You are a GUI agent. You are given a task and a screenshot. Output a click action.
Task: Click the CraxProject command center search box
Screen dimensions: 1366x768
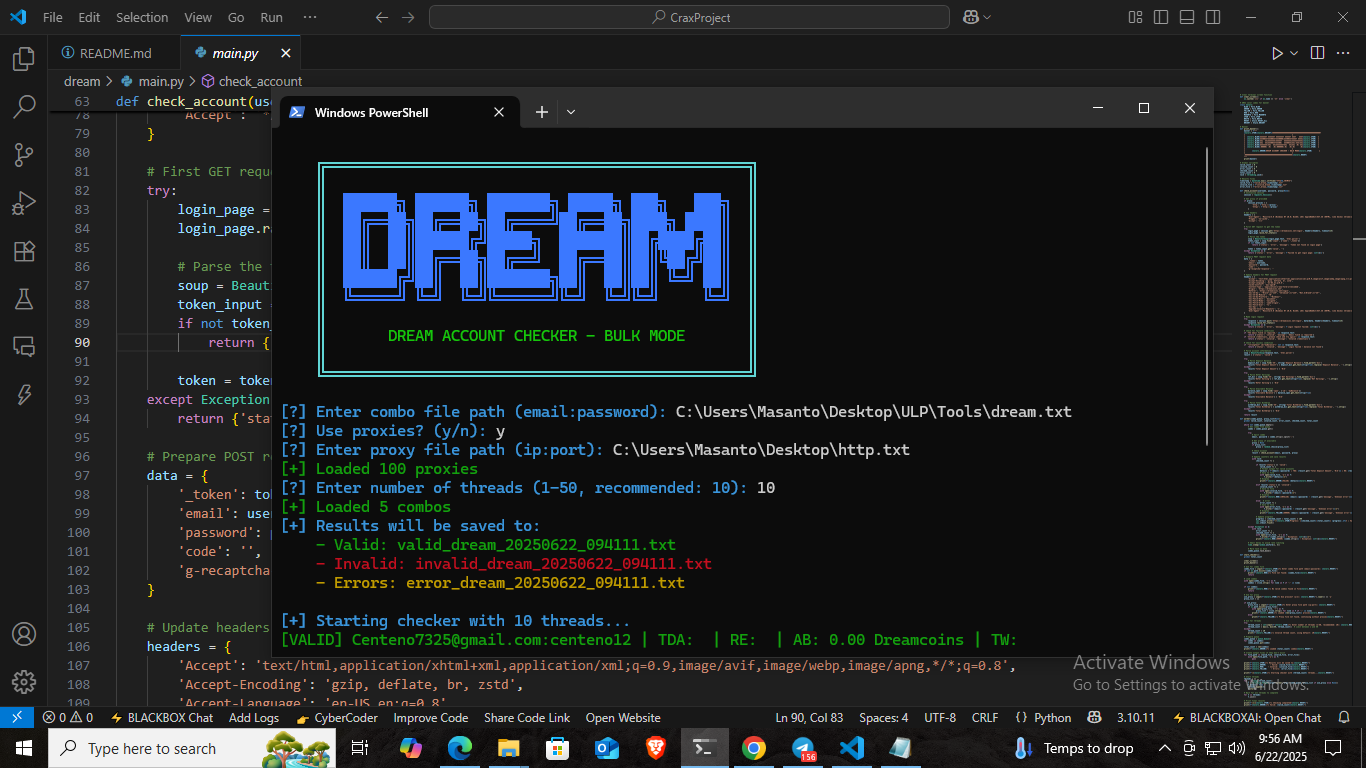click(x=689, y=17)
